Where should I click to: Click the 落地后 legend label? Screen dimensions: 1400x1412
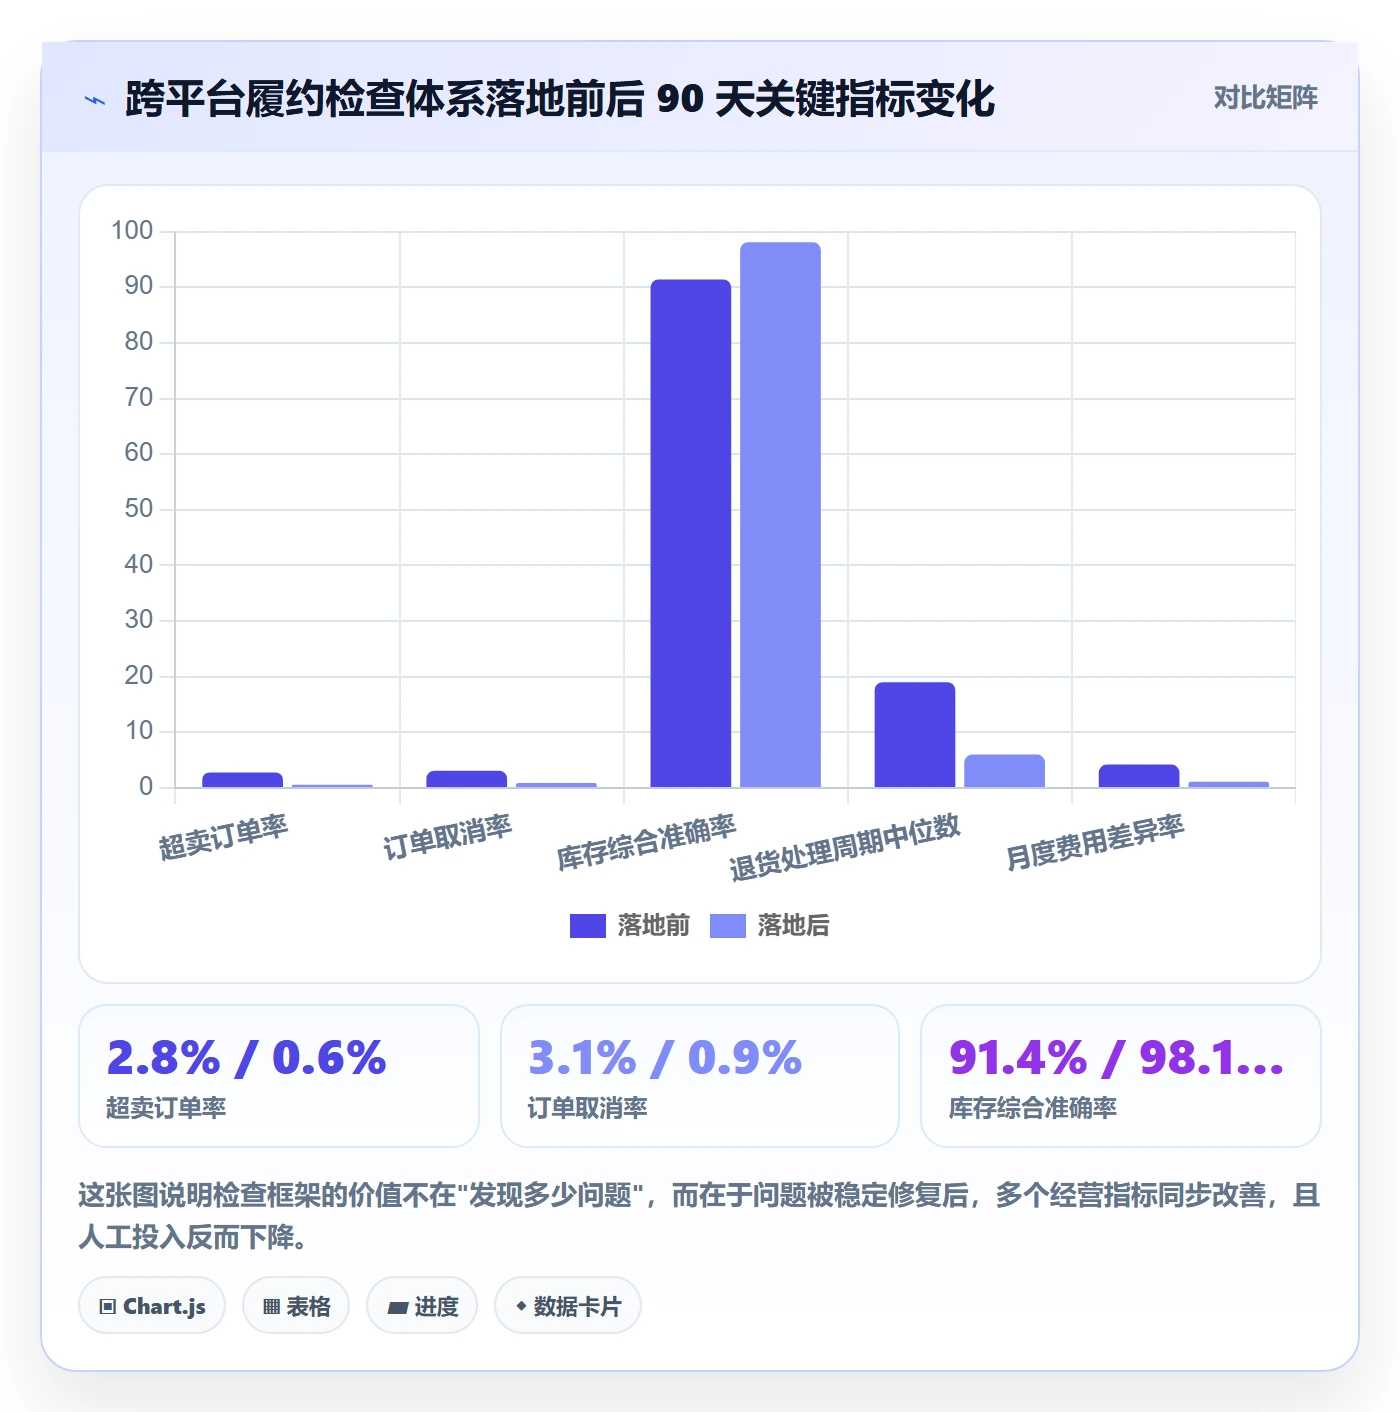[x=794, y=926]
